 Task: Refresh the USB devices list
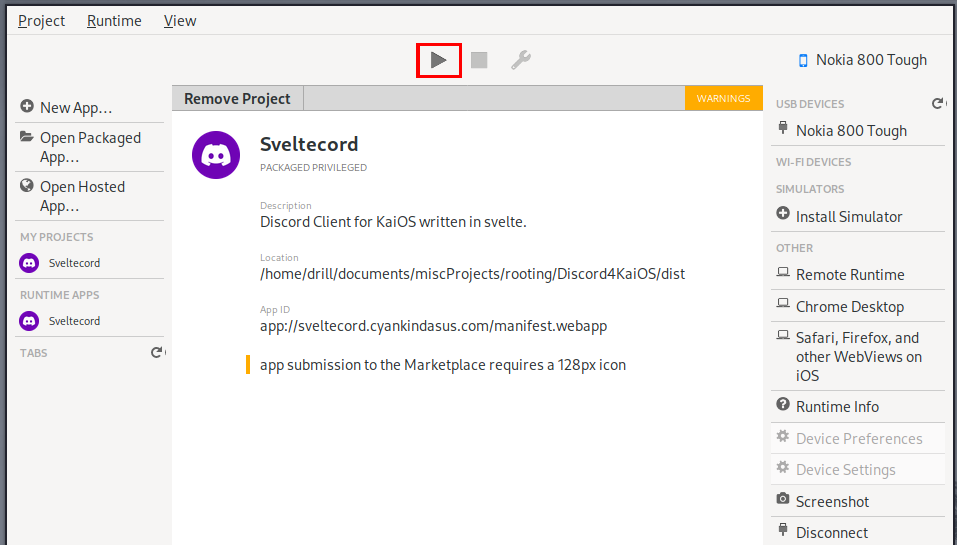point(938,103)
